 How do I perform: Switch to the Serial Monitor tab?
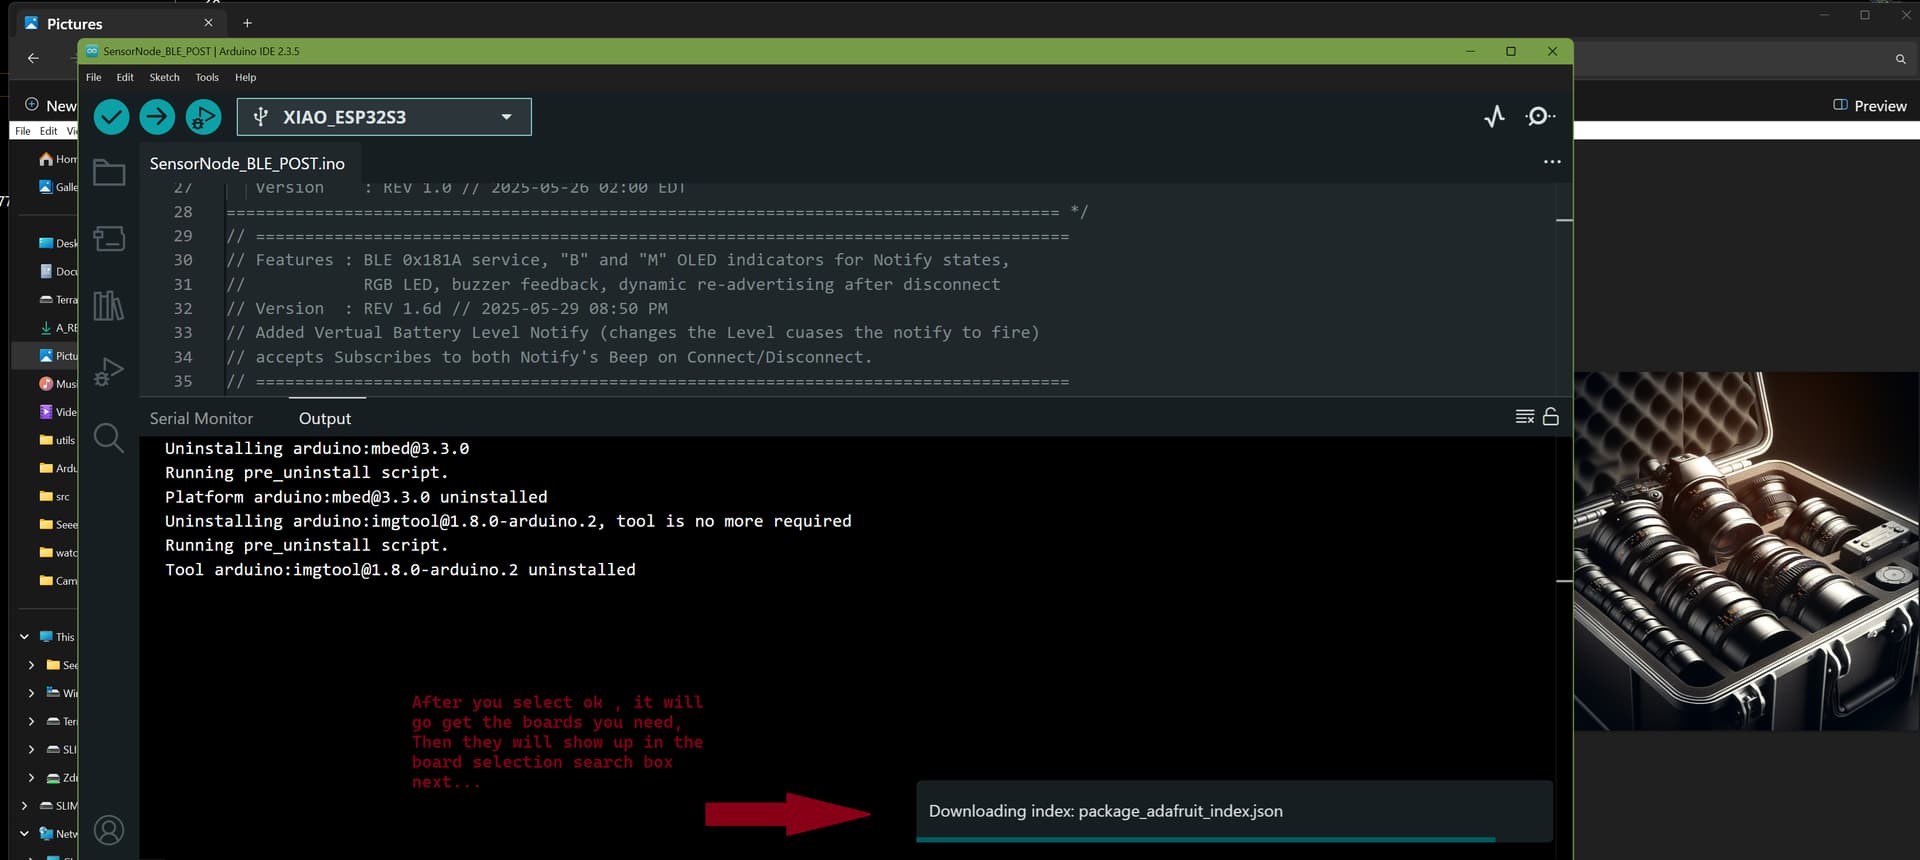click(201, 419)
